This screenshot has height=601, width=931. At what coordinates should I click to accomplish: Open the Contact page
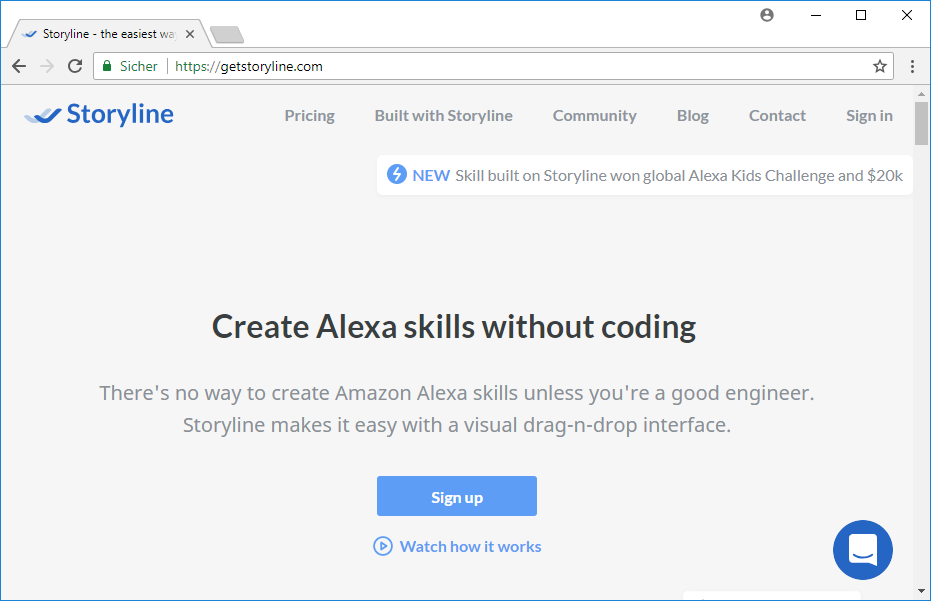[x=777, y=116]
